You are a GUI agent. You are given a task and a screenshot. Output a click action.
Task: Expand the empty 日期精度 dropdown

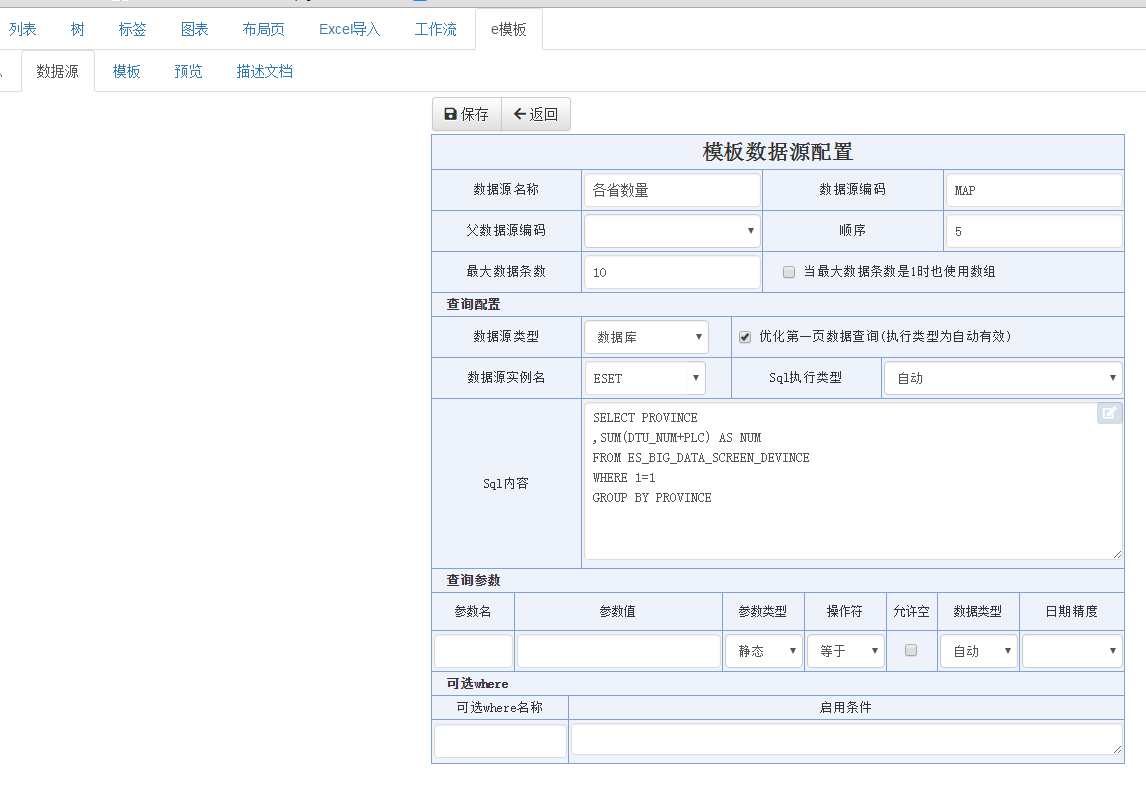click(1072, 651)
